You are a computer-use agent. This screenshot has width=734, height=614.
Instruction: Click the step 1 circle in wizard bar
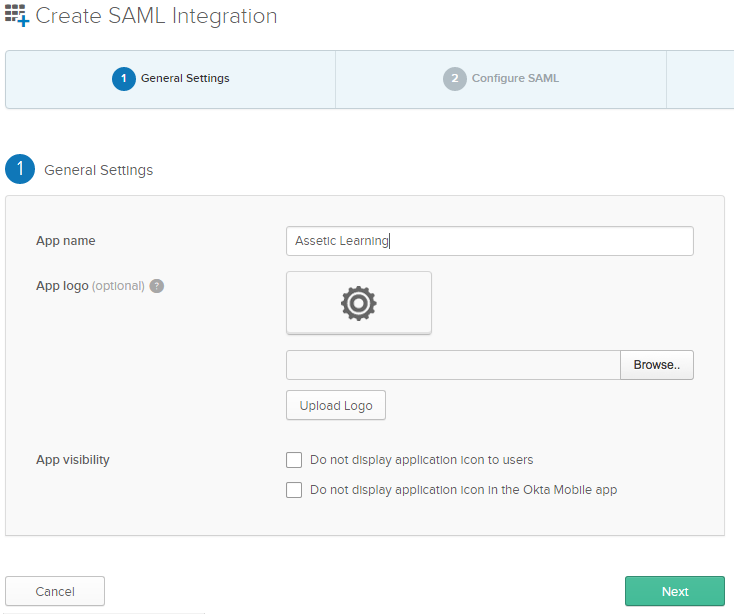coord(124,79)
